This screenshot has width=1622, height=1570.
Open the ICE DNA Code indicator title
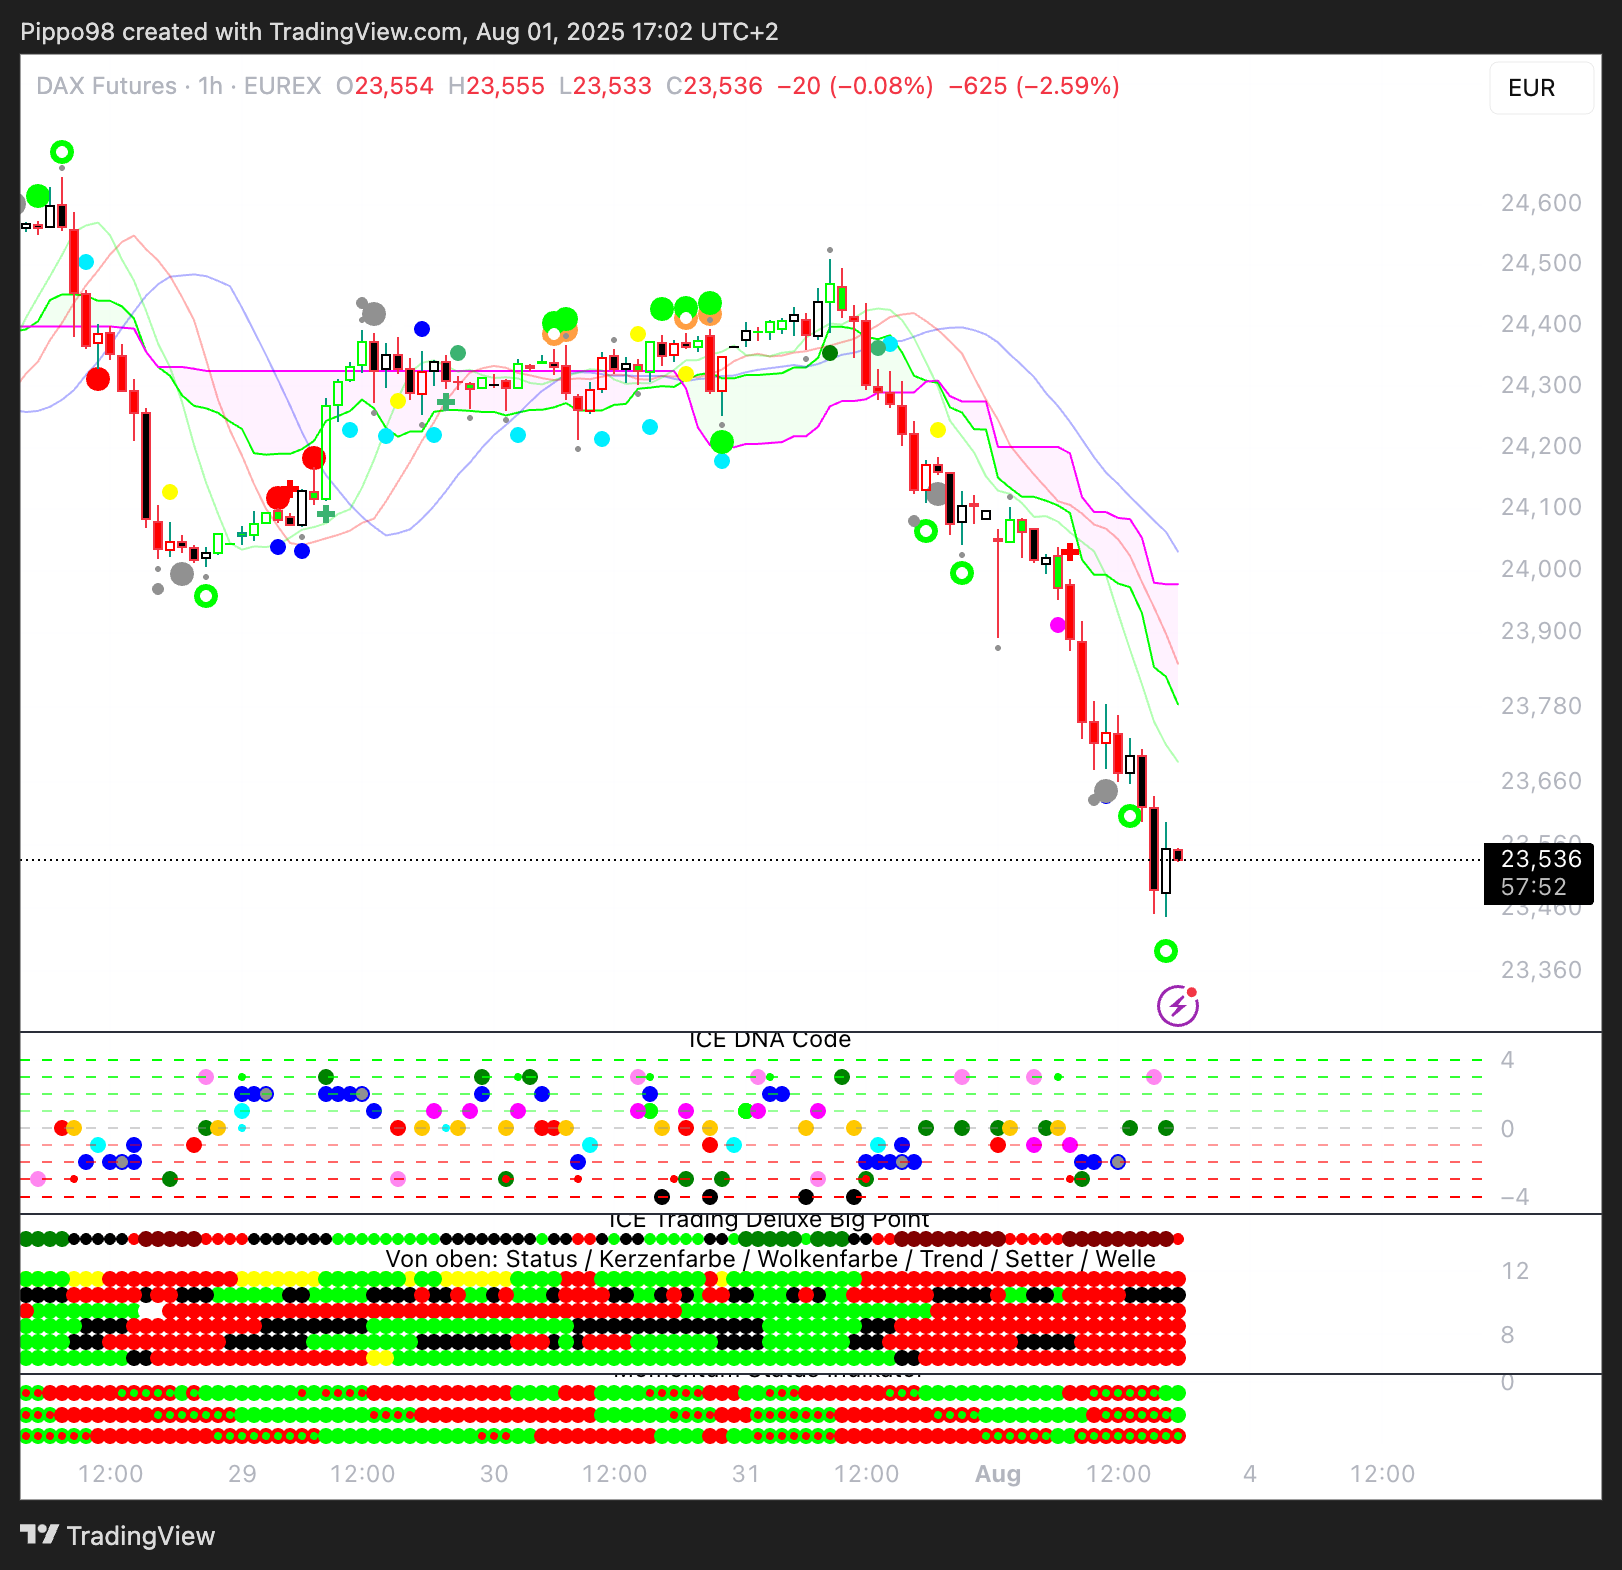769,1040
